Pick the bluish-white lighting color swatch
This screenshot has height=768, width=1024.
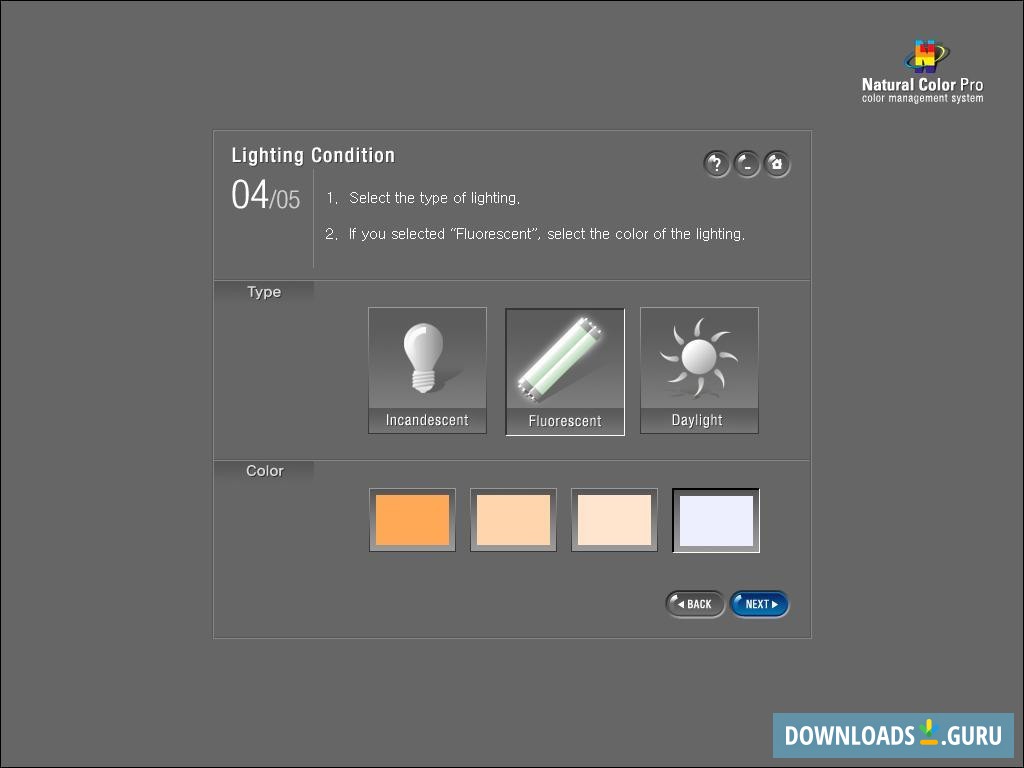[x=716, y=519]
